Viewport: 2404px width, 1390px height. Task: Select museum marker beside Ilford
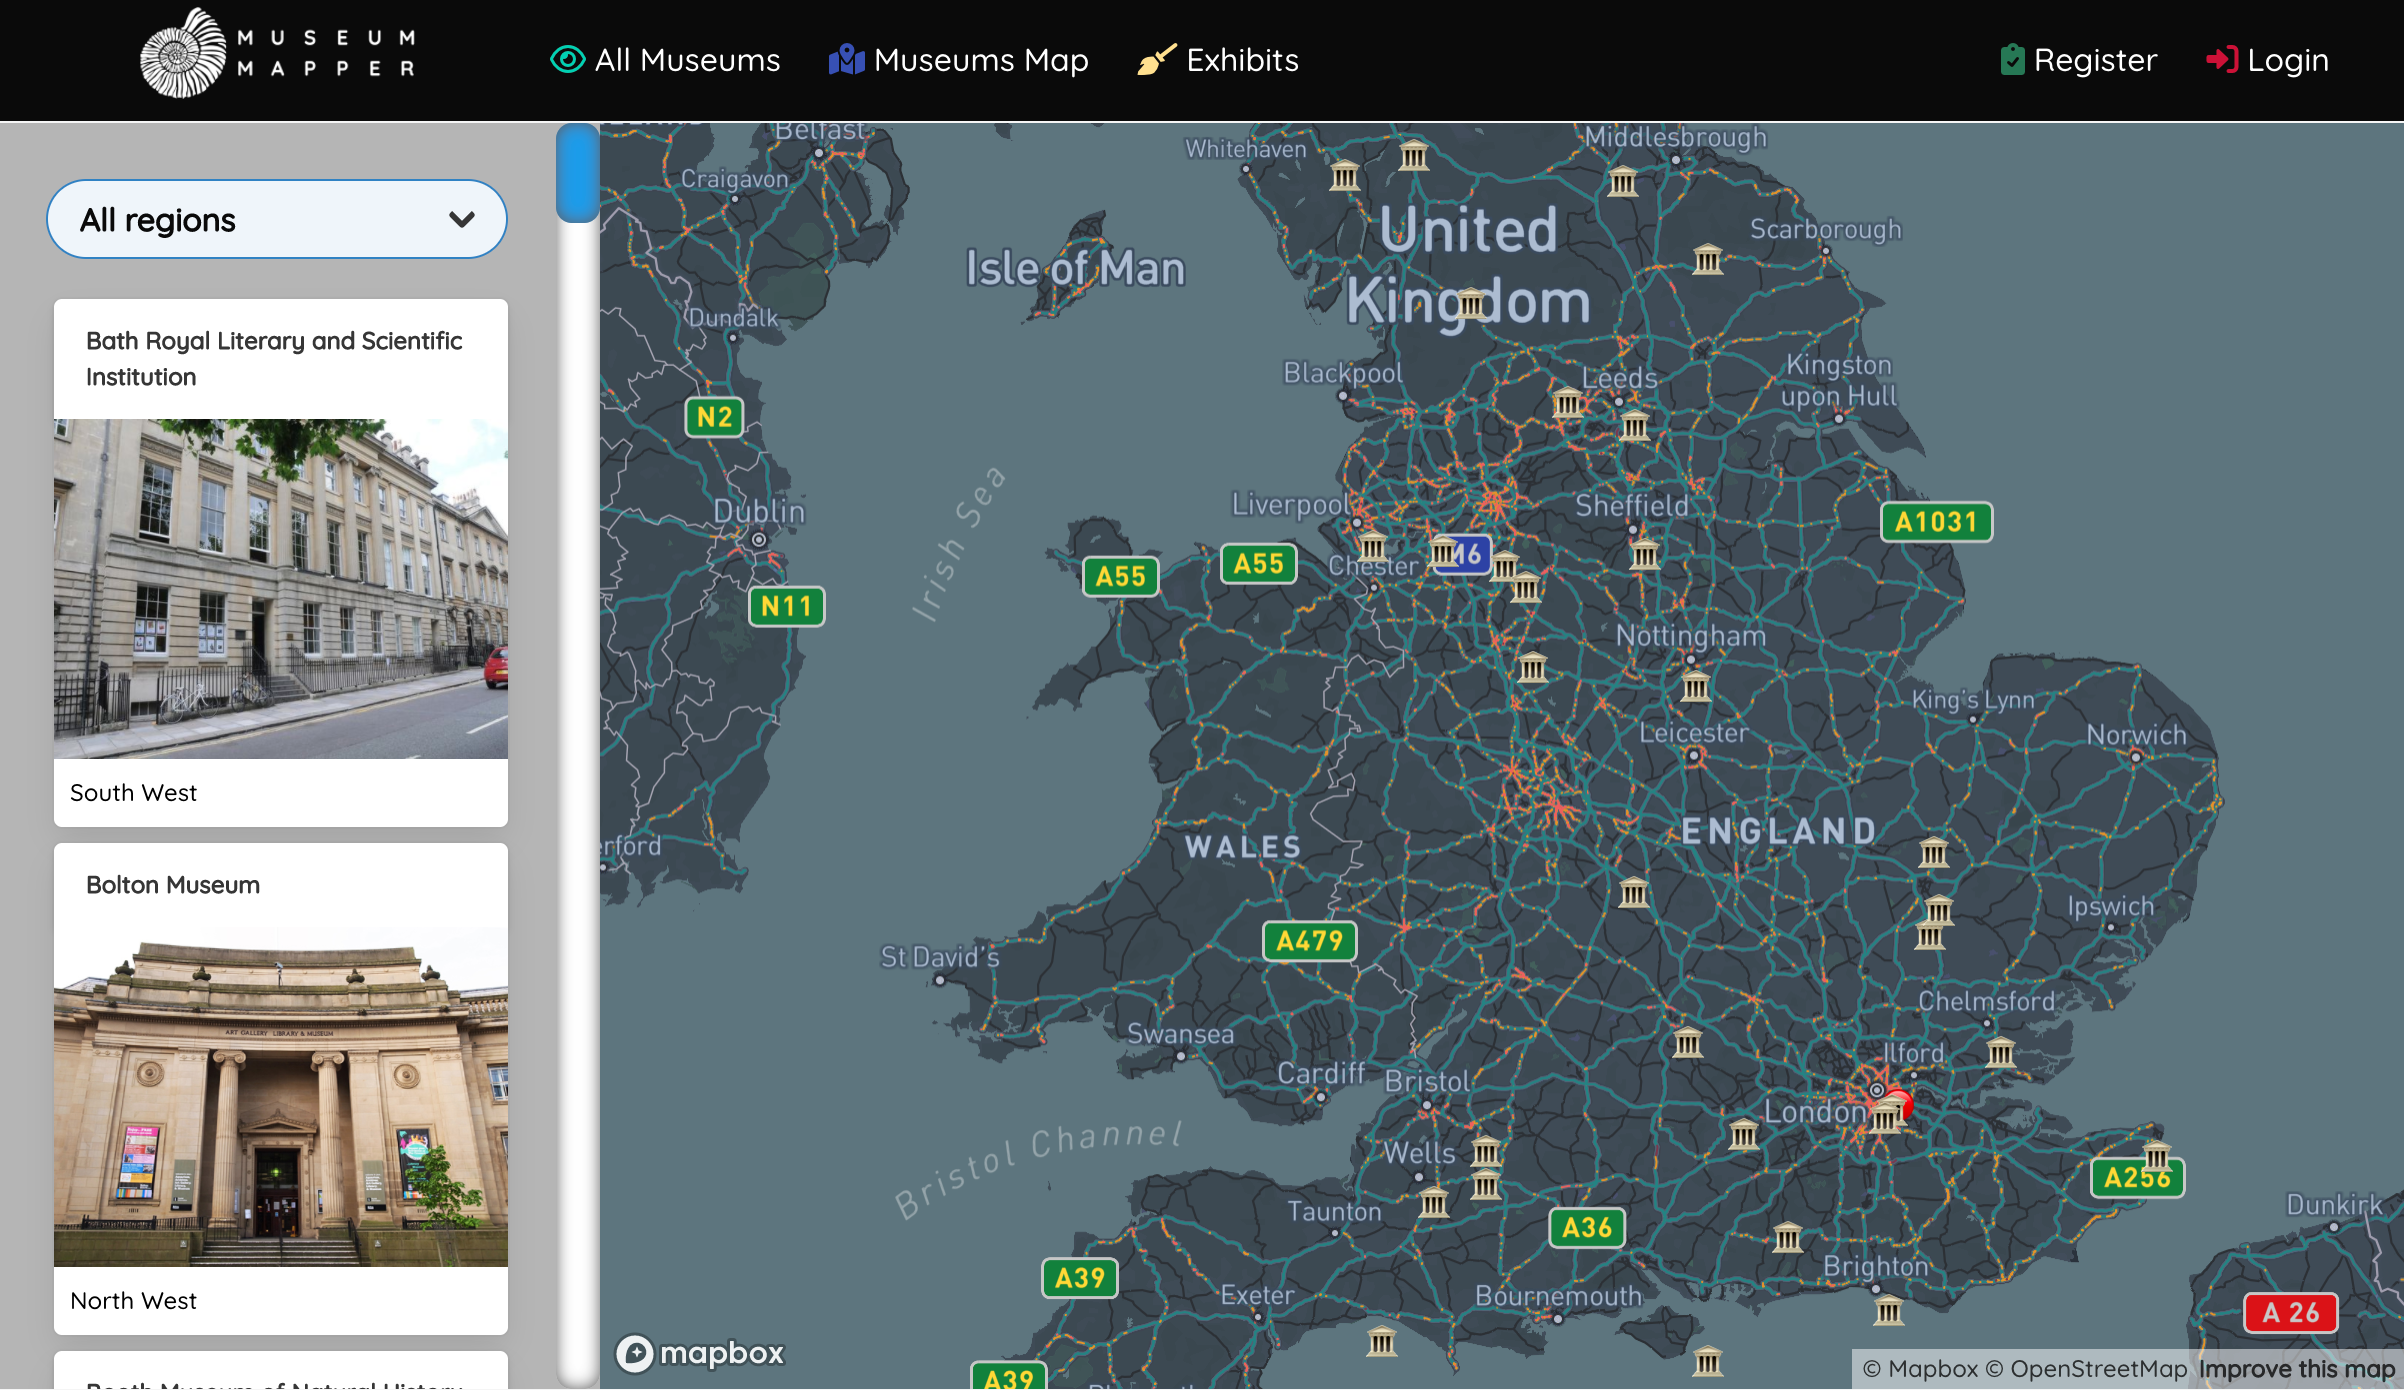[x=2001, y=1052]
